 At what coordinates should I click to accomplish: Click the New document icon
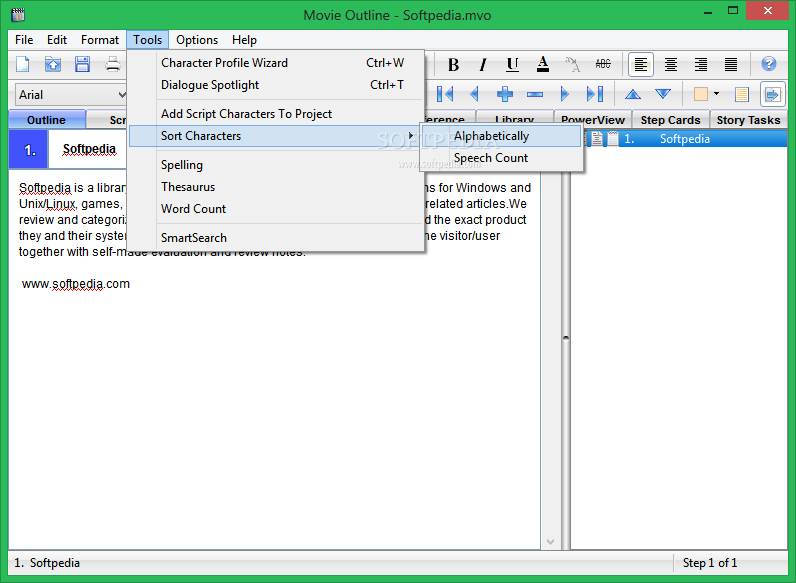tap(23, 64)
